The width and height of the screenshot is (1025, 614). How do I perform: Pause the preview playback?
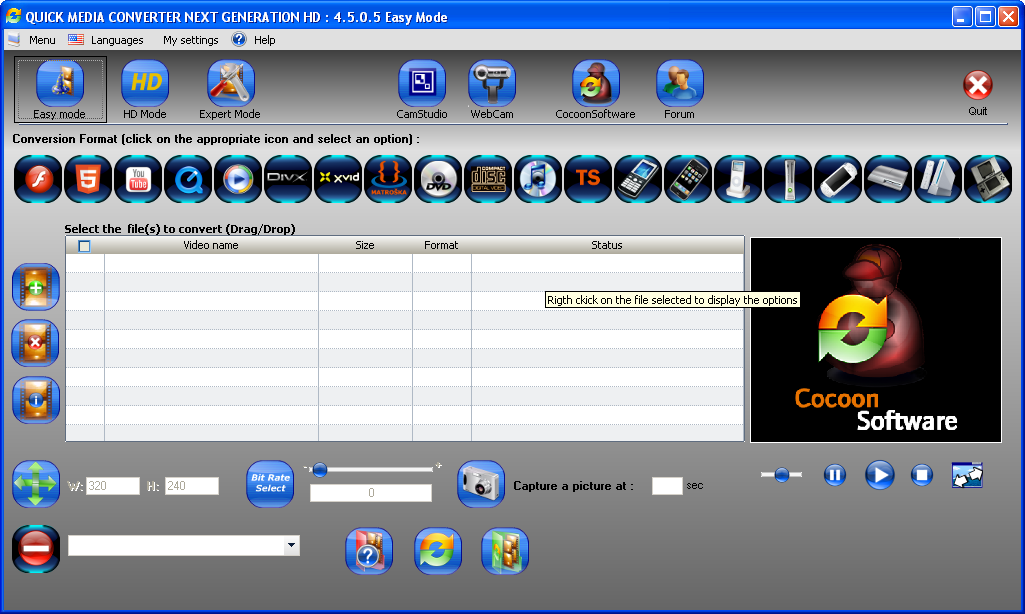tap(835, 475)
